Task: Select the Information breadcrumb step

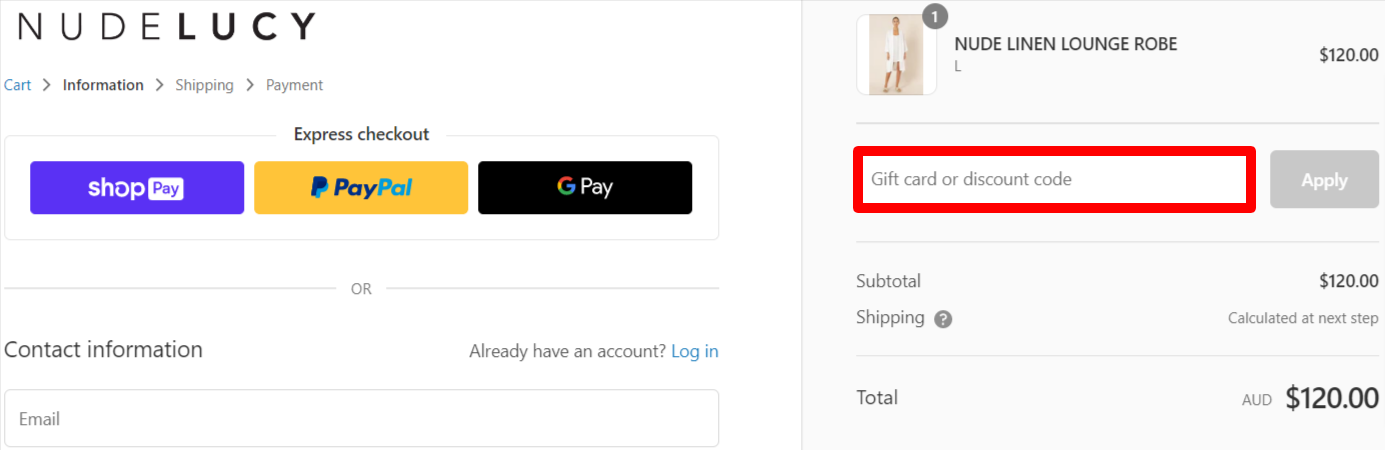Action: (103, 85)
